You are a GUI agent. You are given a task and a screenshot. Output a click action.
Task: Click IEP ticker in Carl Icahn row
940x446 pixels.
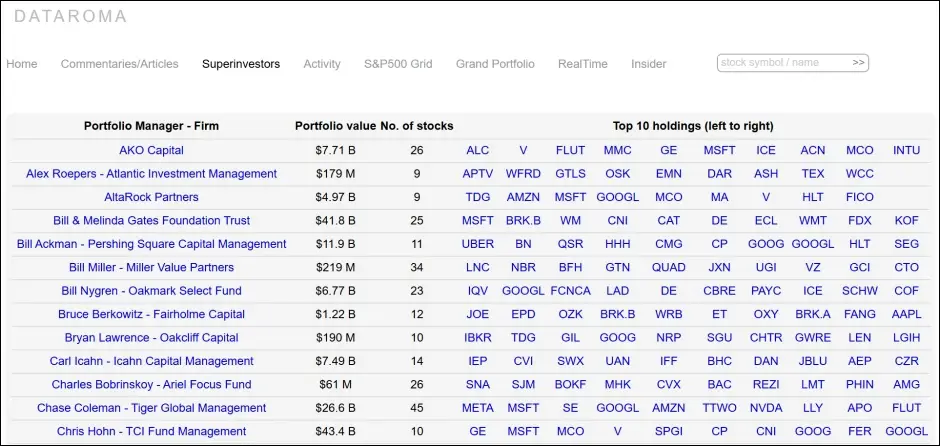pyautogui.click(x=478, y=361)
